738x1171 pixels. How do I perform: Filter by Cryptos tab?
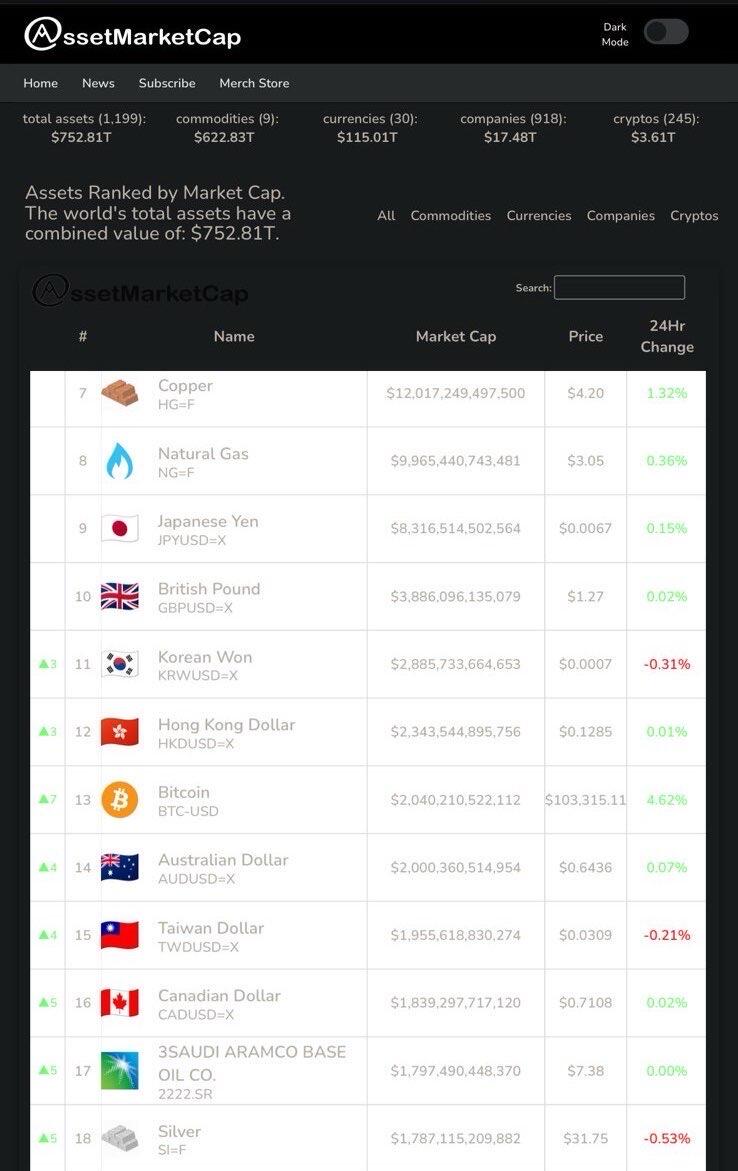[x=694, y=216]
